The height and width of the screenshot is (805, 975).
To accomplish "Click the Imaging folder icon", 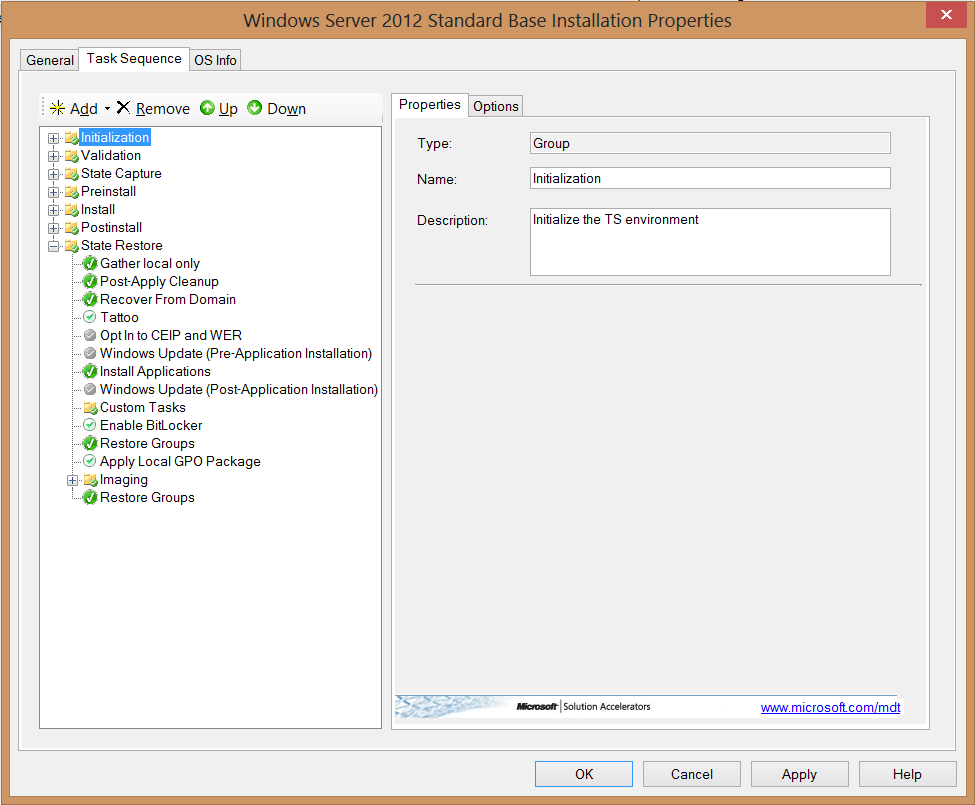I will click(x=91, y=480).
